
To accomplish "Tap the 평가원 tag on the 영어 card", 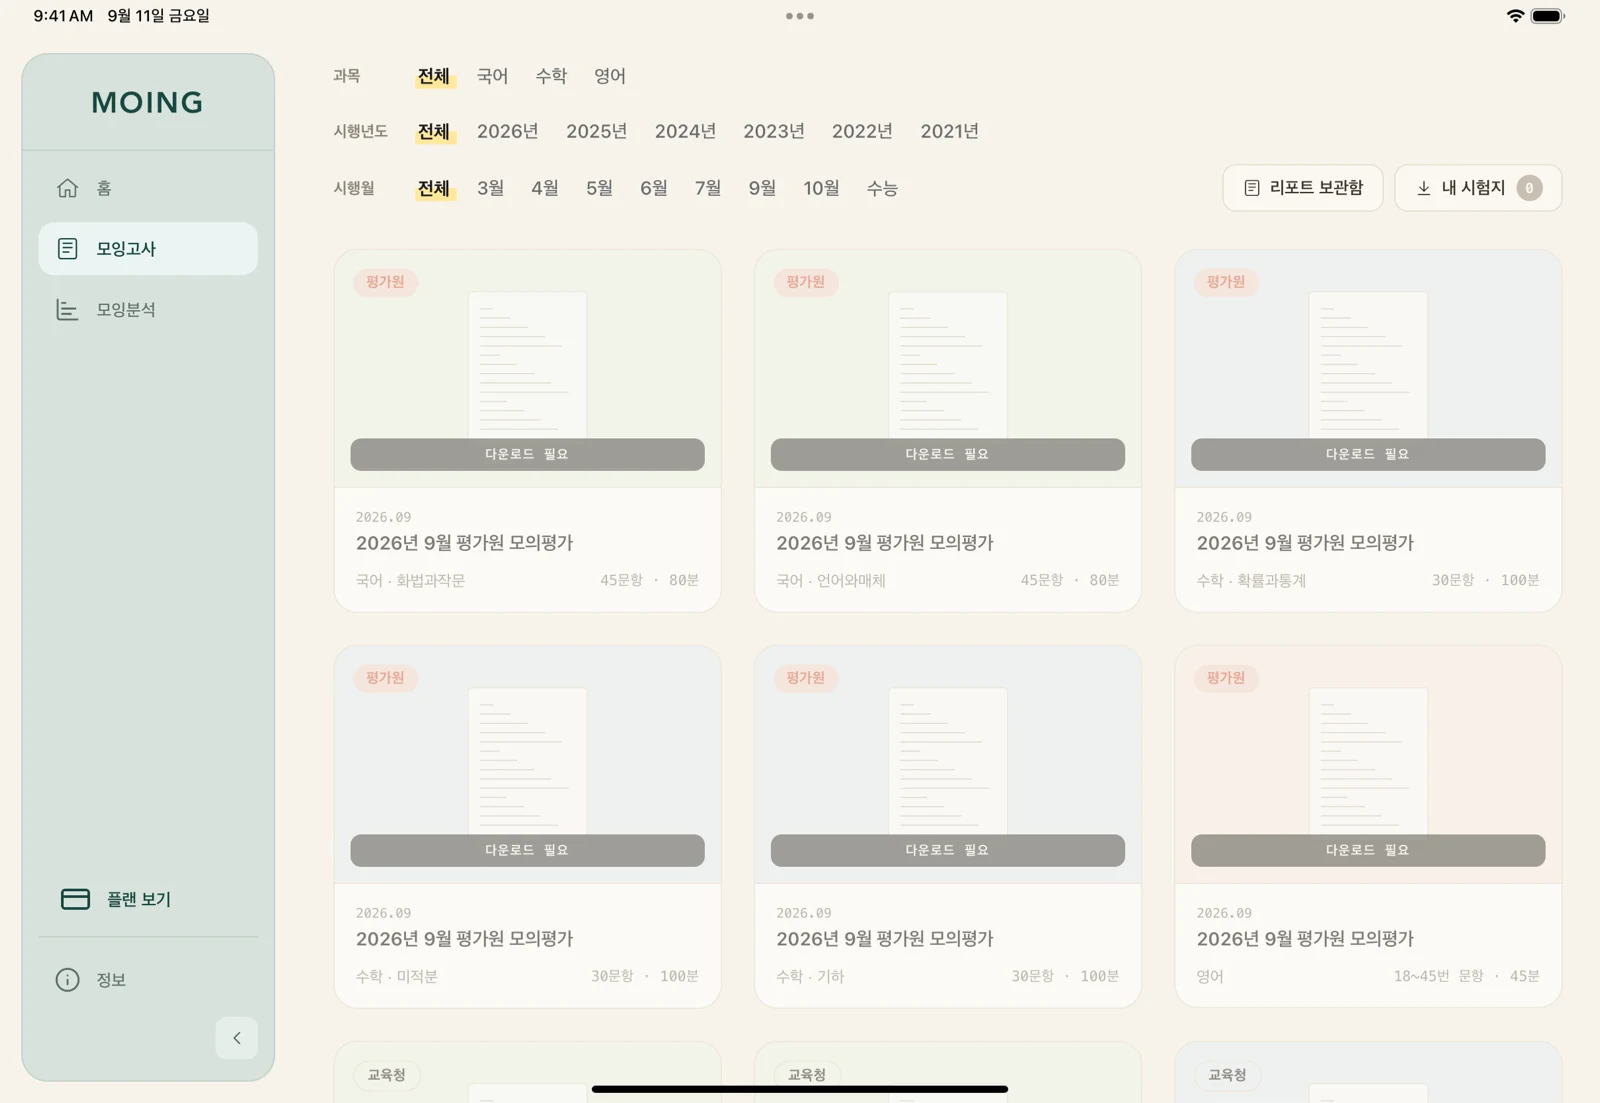I will click(1226, 678).
